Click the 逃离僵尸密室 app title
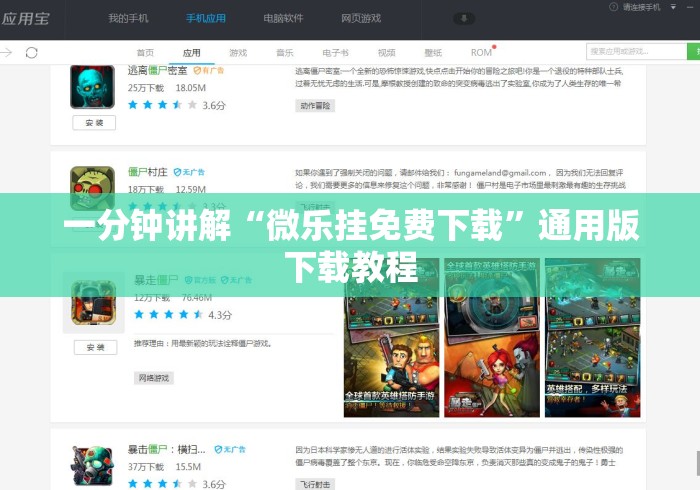 click(158, 70)
